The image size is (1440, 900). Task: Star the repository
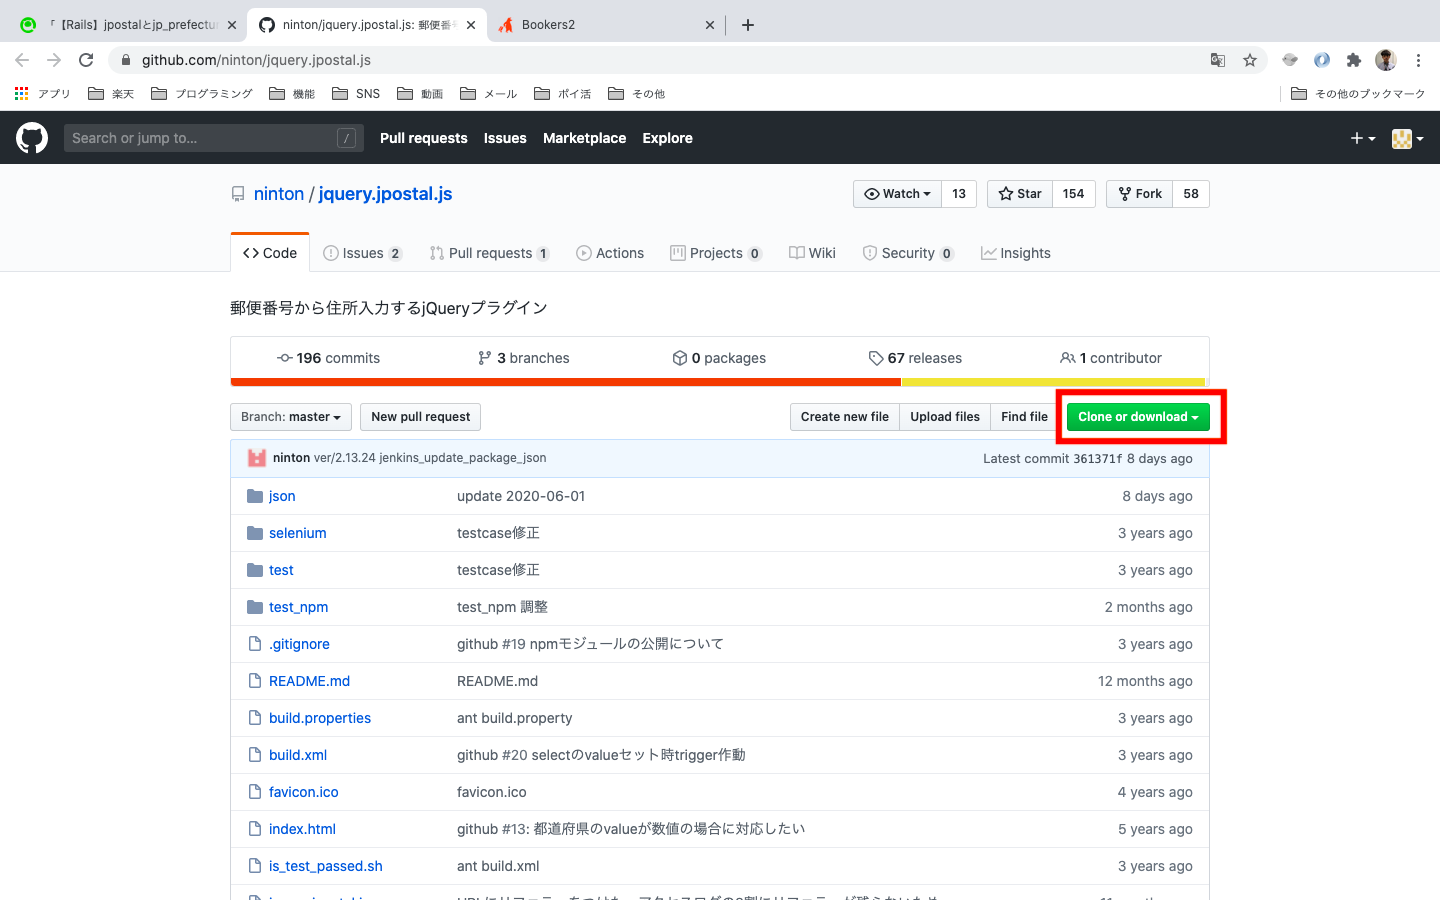[1020, 194]
